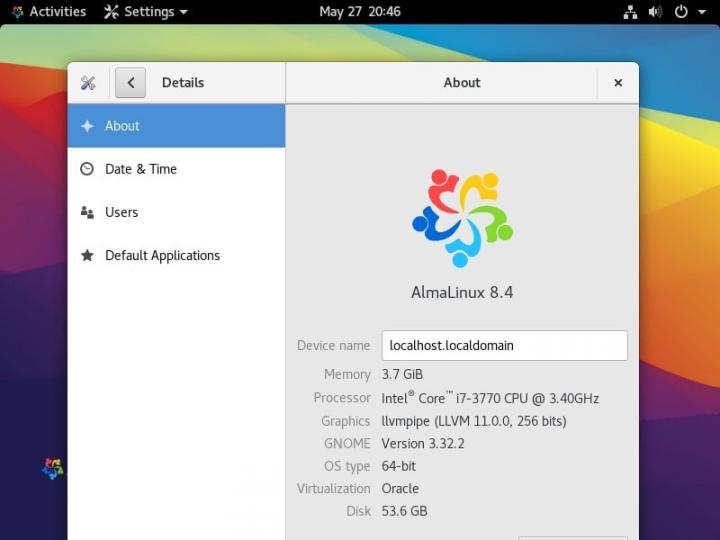This screenshot has width=720, height=540.
Task: Click the clock icon for Date & Time
Action: 87,169
